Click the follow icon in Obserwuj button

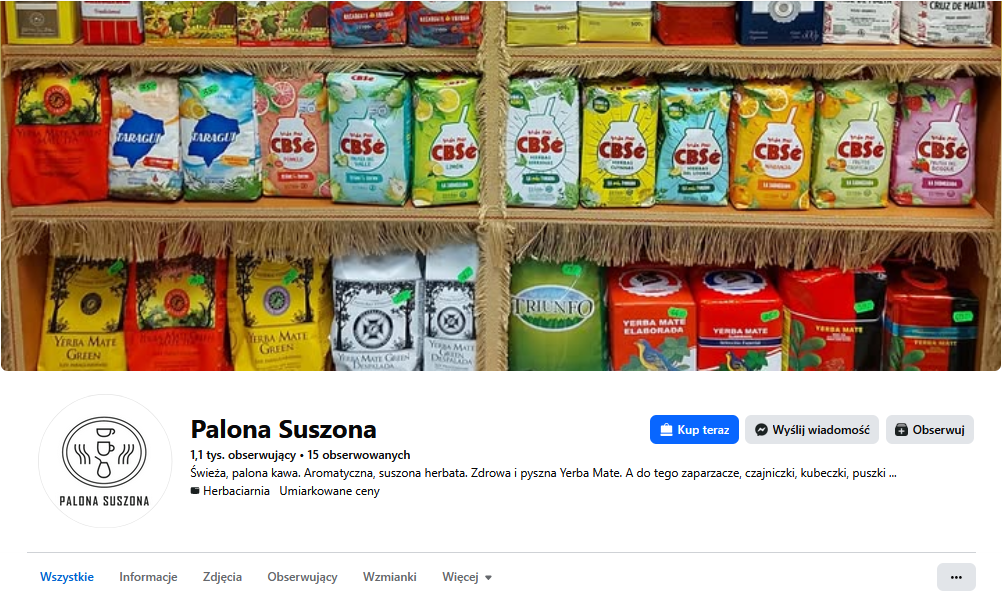coord(901,430)
